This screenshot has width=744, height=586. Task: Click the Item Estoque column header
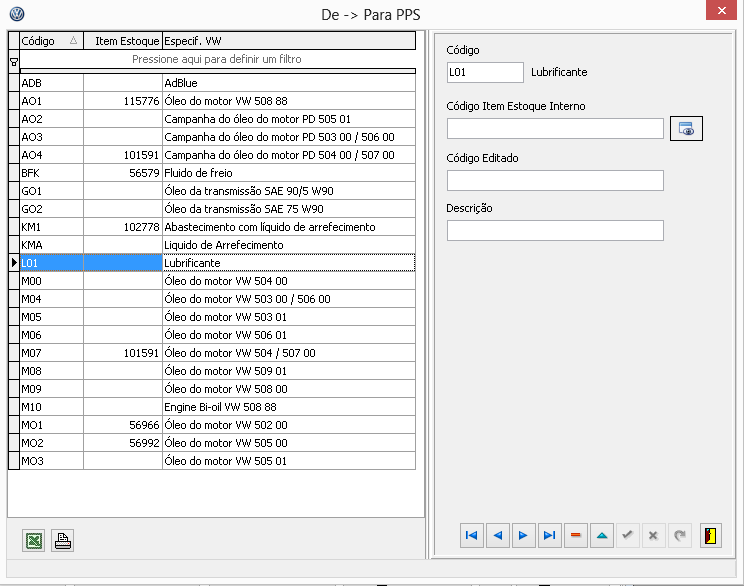click(123, 41)
